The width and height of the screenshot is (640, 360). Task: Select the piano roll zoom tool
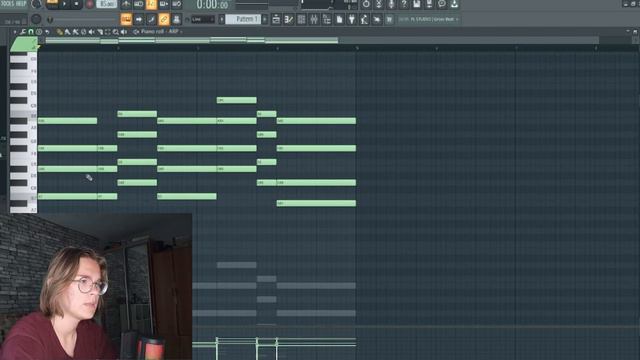coord(116,32)
